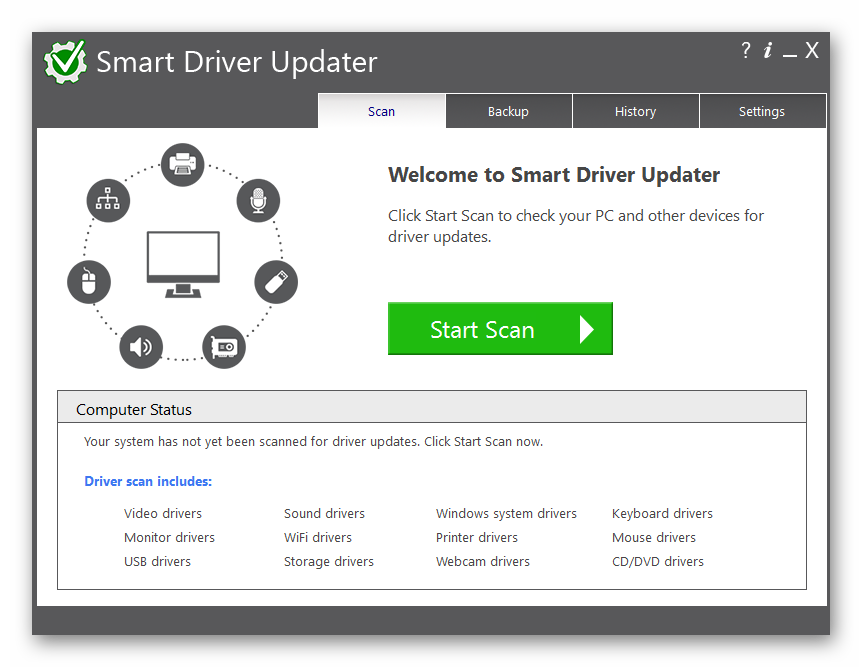
Task: Click the 'Click Start Scan to check your PC' description
Action: 576,226
